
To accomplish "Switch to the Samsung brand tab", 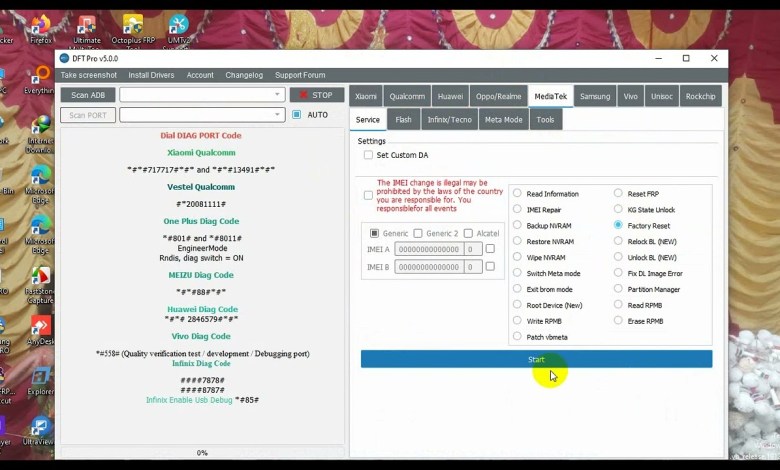I will pos(594,96).
